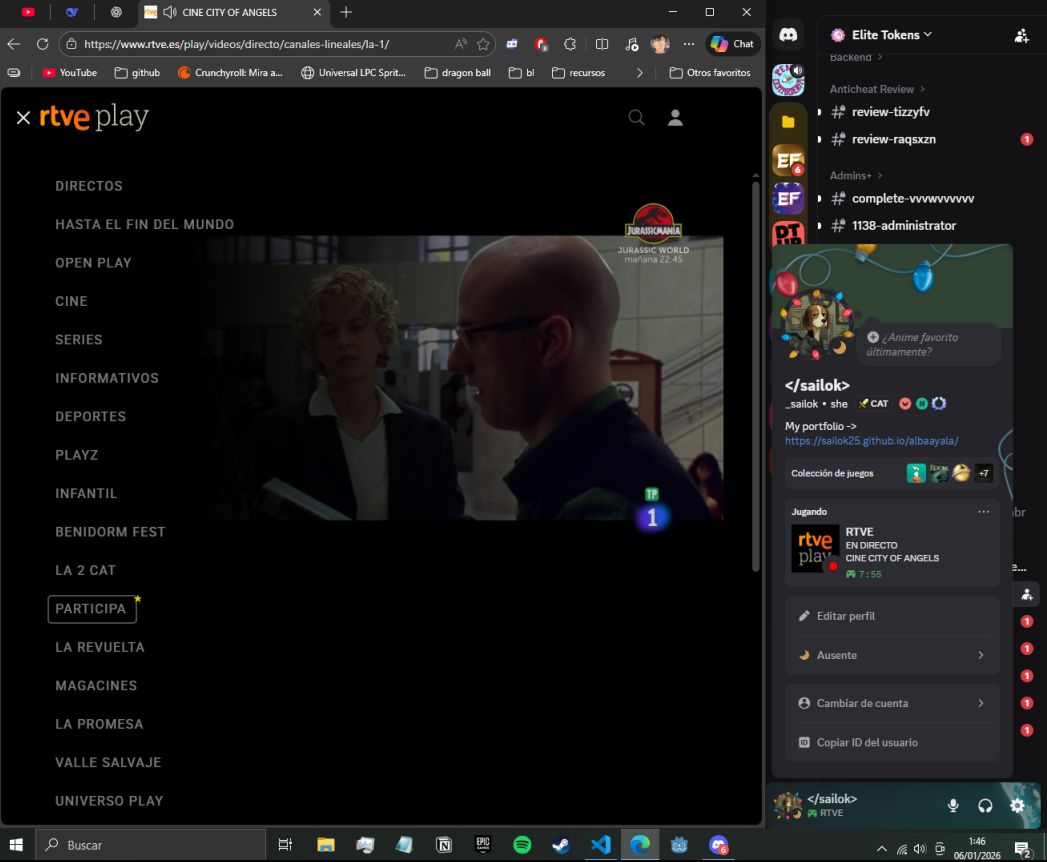Open Edge settings and more menu
This screenshot has width=1047, height=862.
[689, 44]
